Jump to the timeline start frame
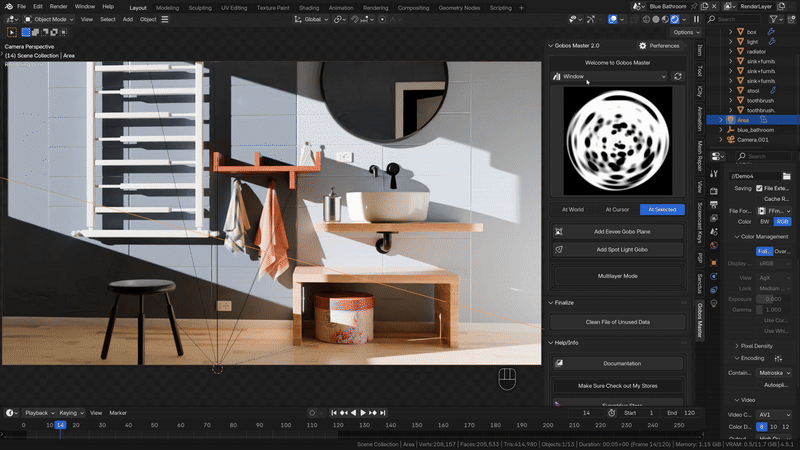800x450 pixels. [334, 413]
